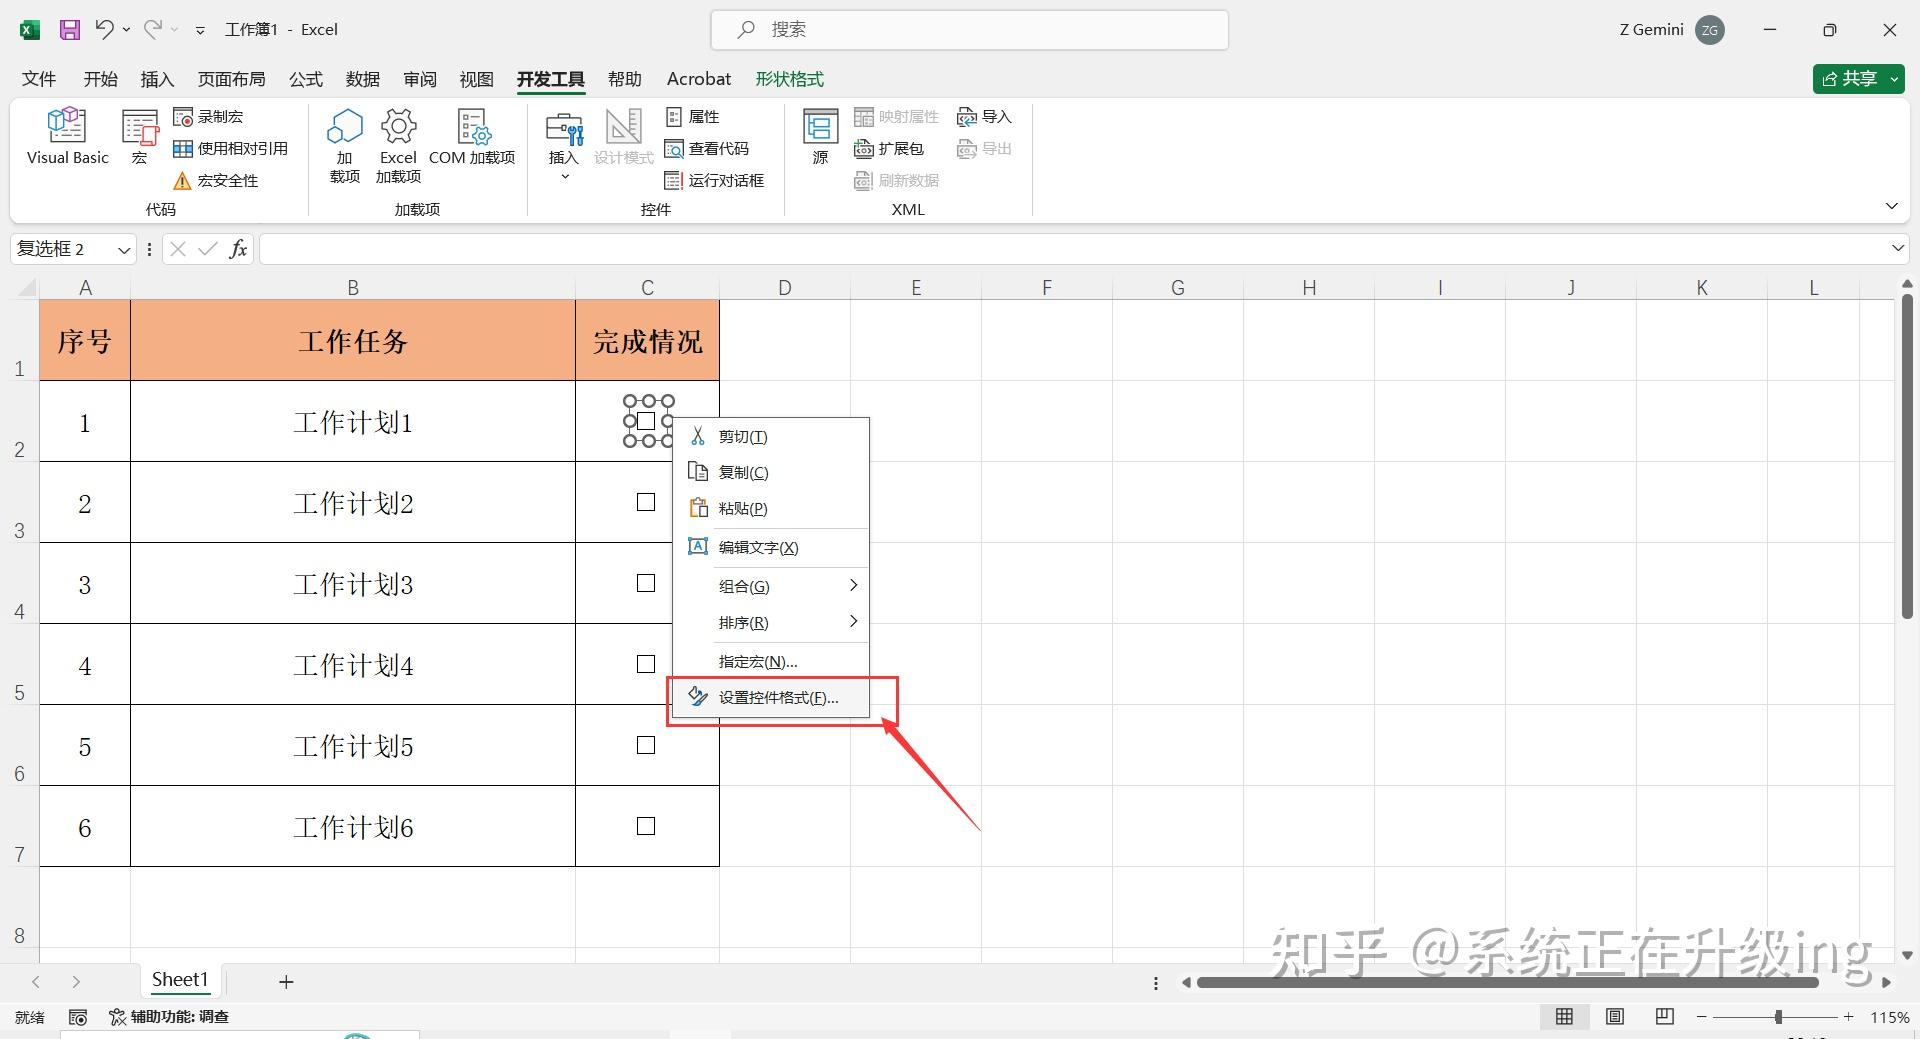Expand the 插入 controls dropdown
This screenshot has height=1039, width=1920.
point(564,146)
